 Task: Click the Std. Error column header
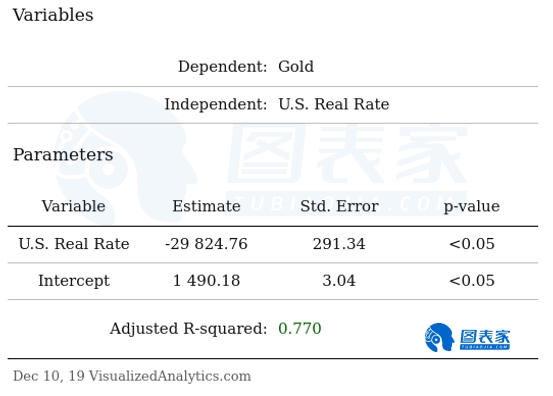tap(339, 206)
